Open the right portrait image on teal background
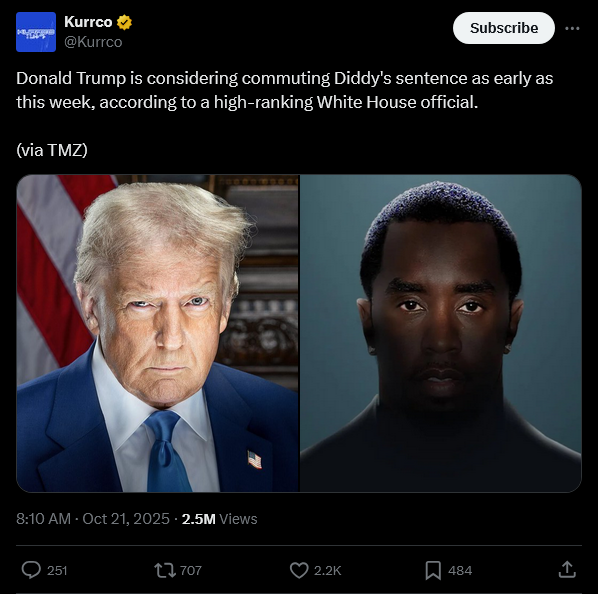This screenshot has width=598, height=594. pos(441,333)
